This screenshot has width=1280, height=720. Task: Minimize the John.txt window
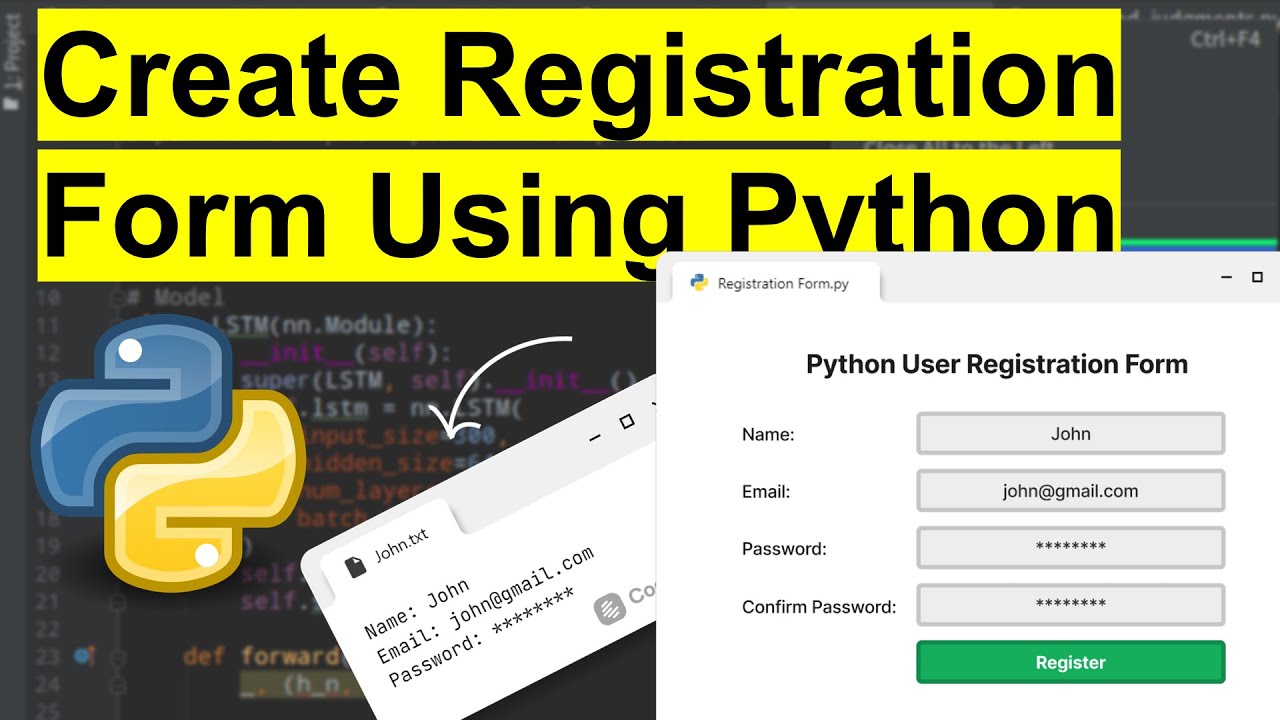coord(595,438)
